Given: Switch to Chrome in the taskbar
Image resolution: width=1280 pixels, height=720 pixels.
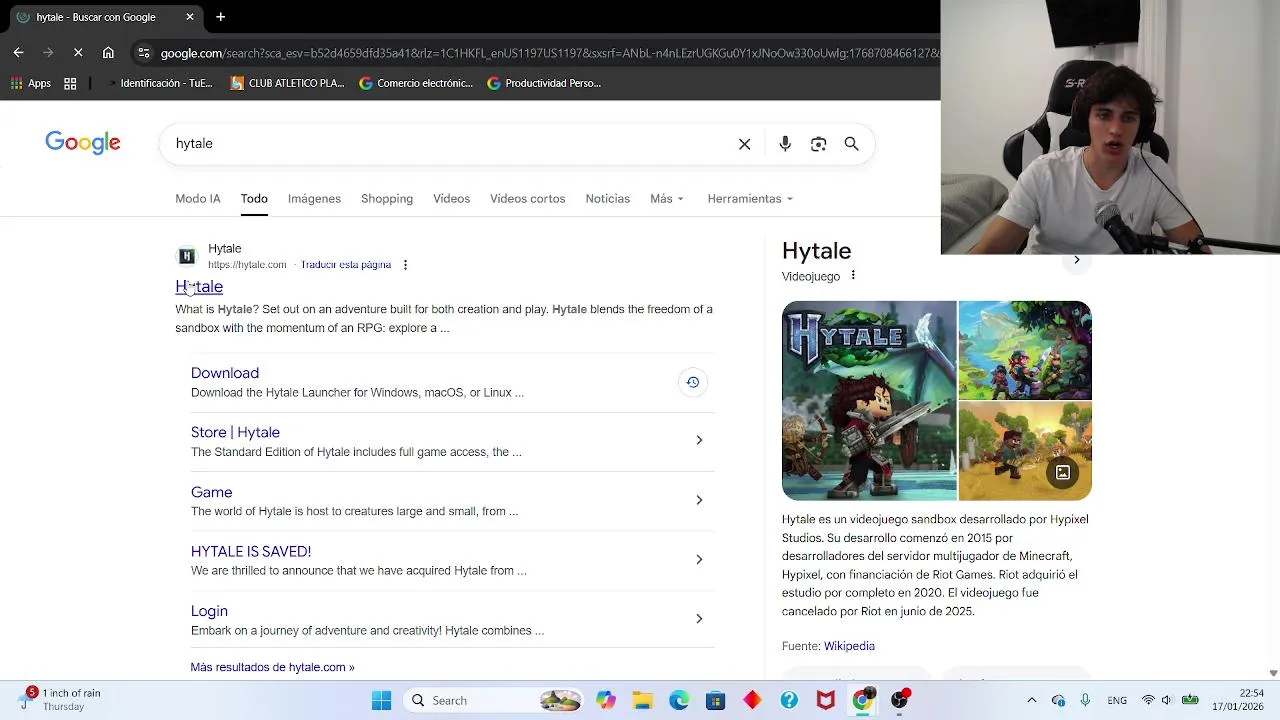Looking at the screenshot, I should tap(862, 700).
